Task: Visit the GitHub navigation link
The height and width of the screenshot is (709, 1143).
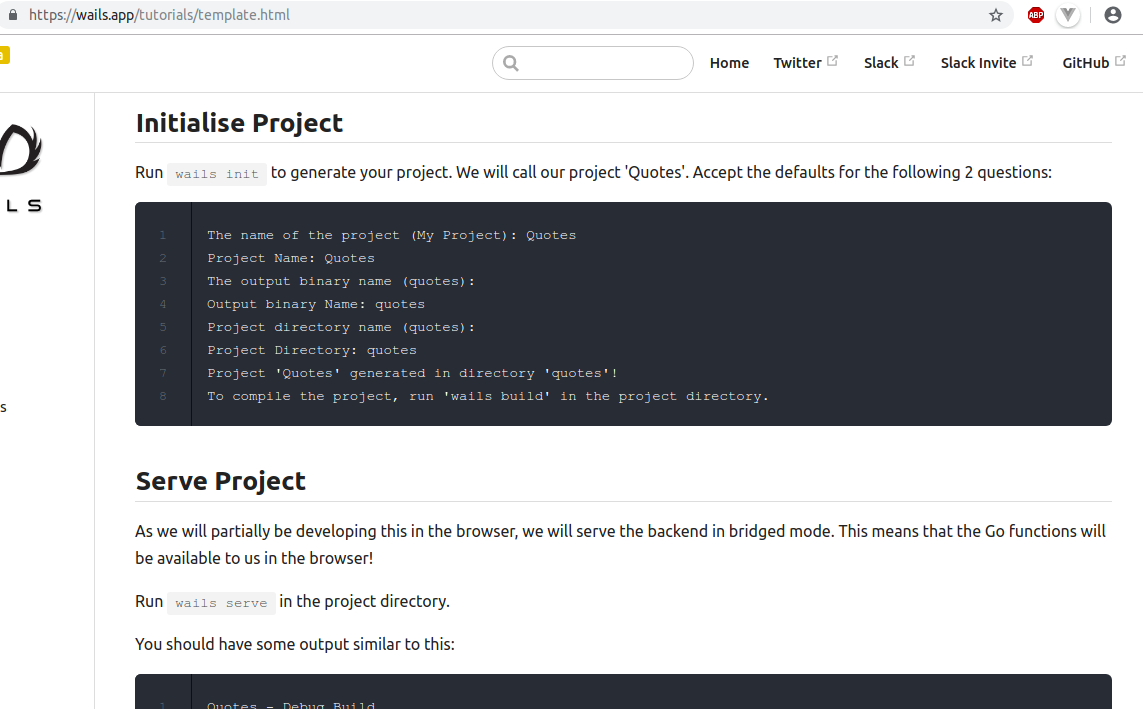Action: tap(1085, 63)
